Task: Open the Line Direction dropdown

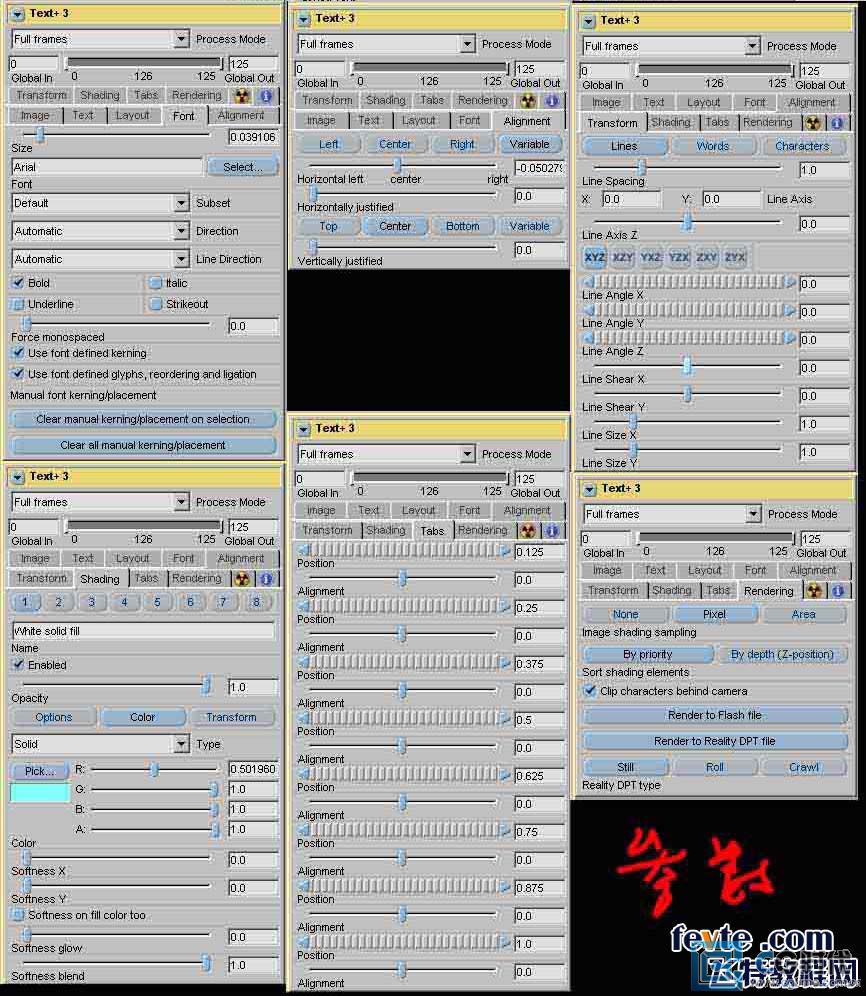Action: coord(181,259)
